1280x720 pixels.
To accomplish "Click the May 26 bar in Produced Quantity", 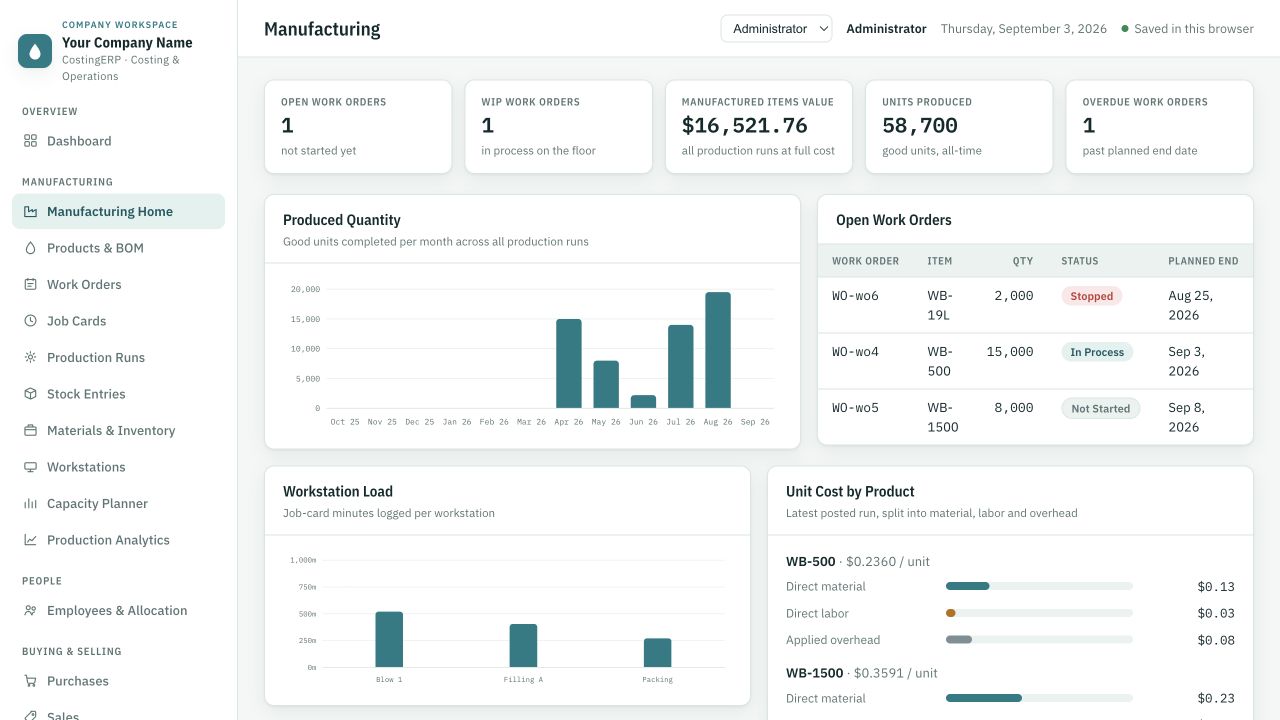I will (x=606, y=384).
